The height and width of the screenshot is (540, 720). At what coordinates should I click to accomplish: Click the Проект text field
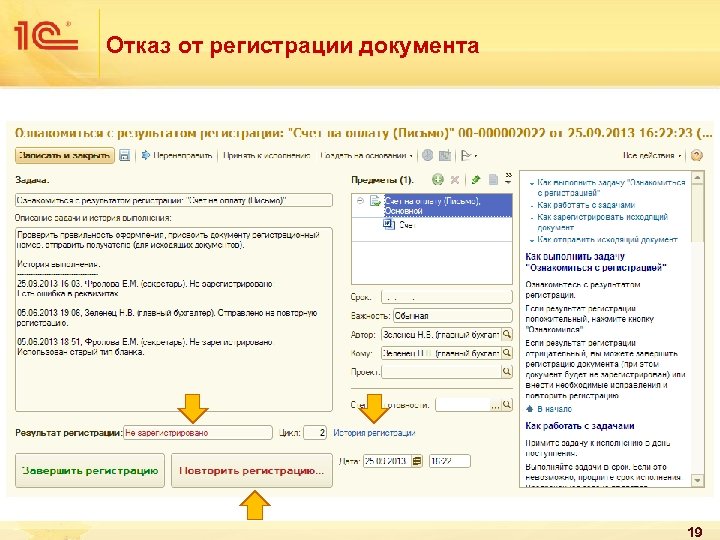point(441,371)
